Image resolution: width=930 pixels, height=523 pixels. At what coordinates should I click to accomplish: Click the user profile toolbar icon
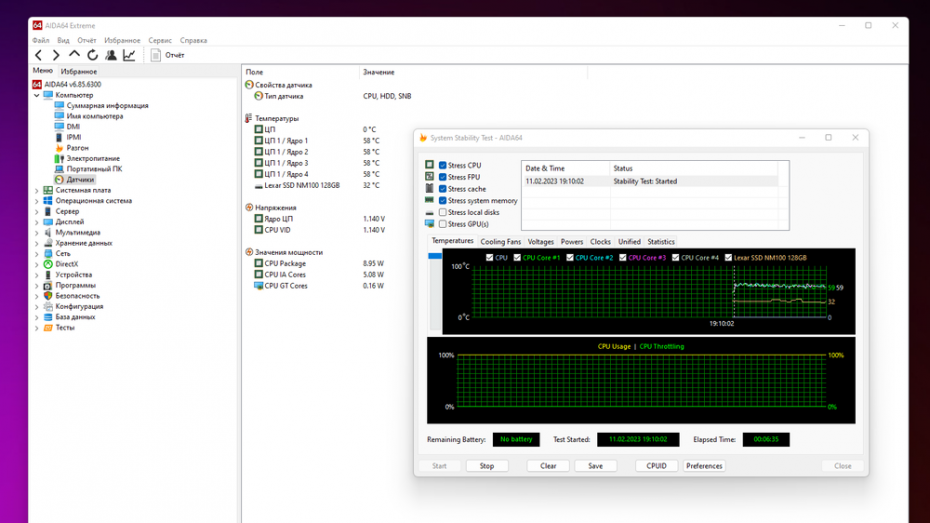[x=111, y=56]
